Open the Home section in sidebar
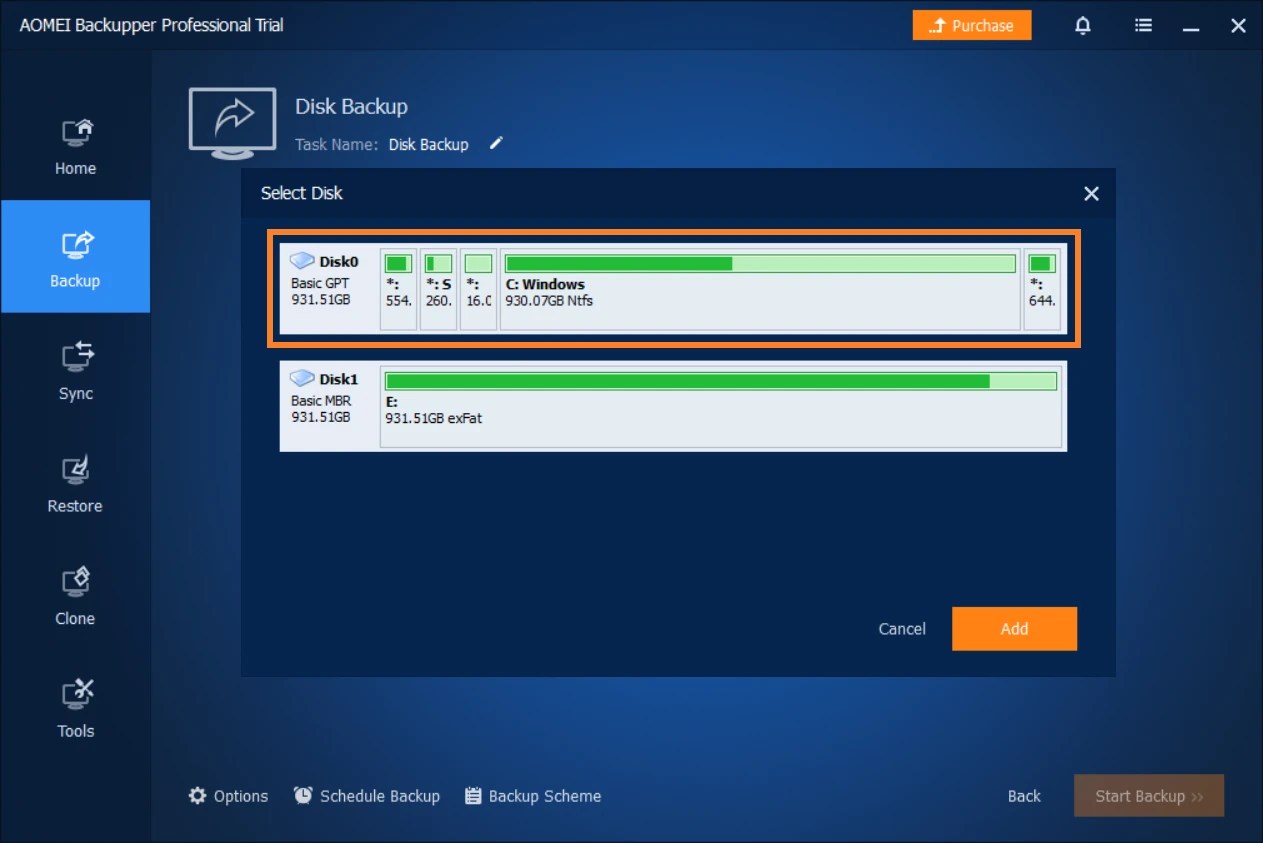 (75, 145)
